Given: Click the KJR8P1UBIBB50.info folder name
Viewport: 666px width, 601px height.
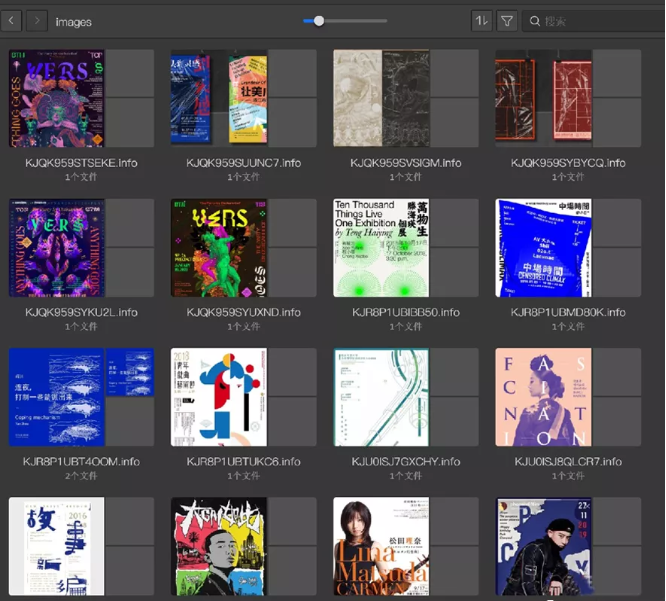Looking at the screenshot, I should click(x=406, y=313).
